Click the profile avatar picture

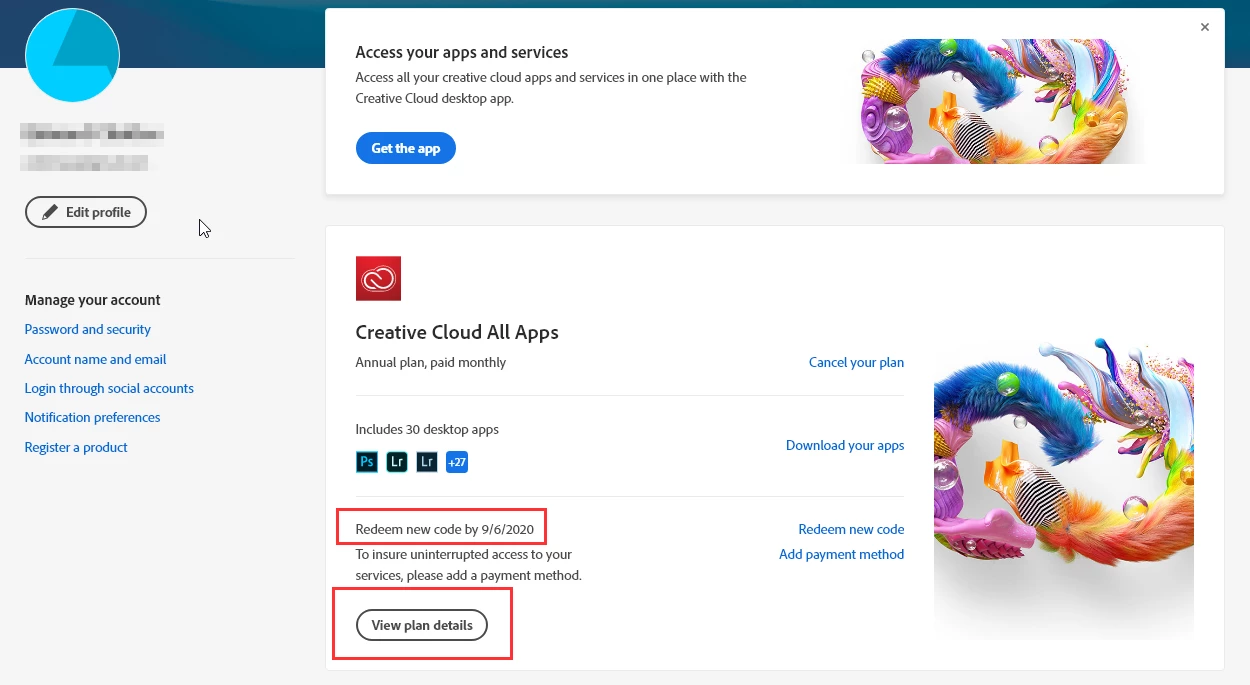[x=72, y=54]
